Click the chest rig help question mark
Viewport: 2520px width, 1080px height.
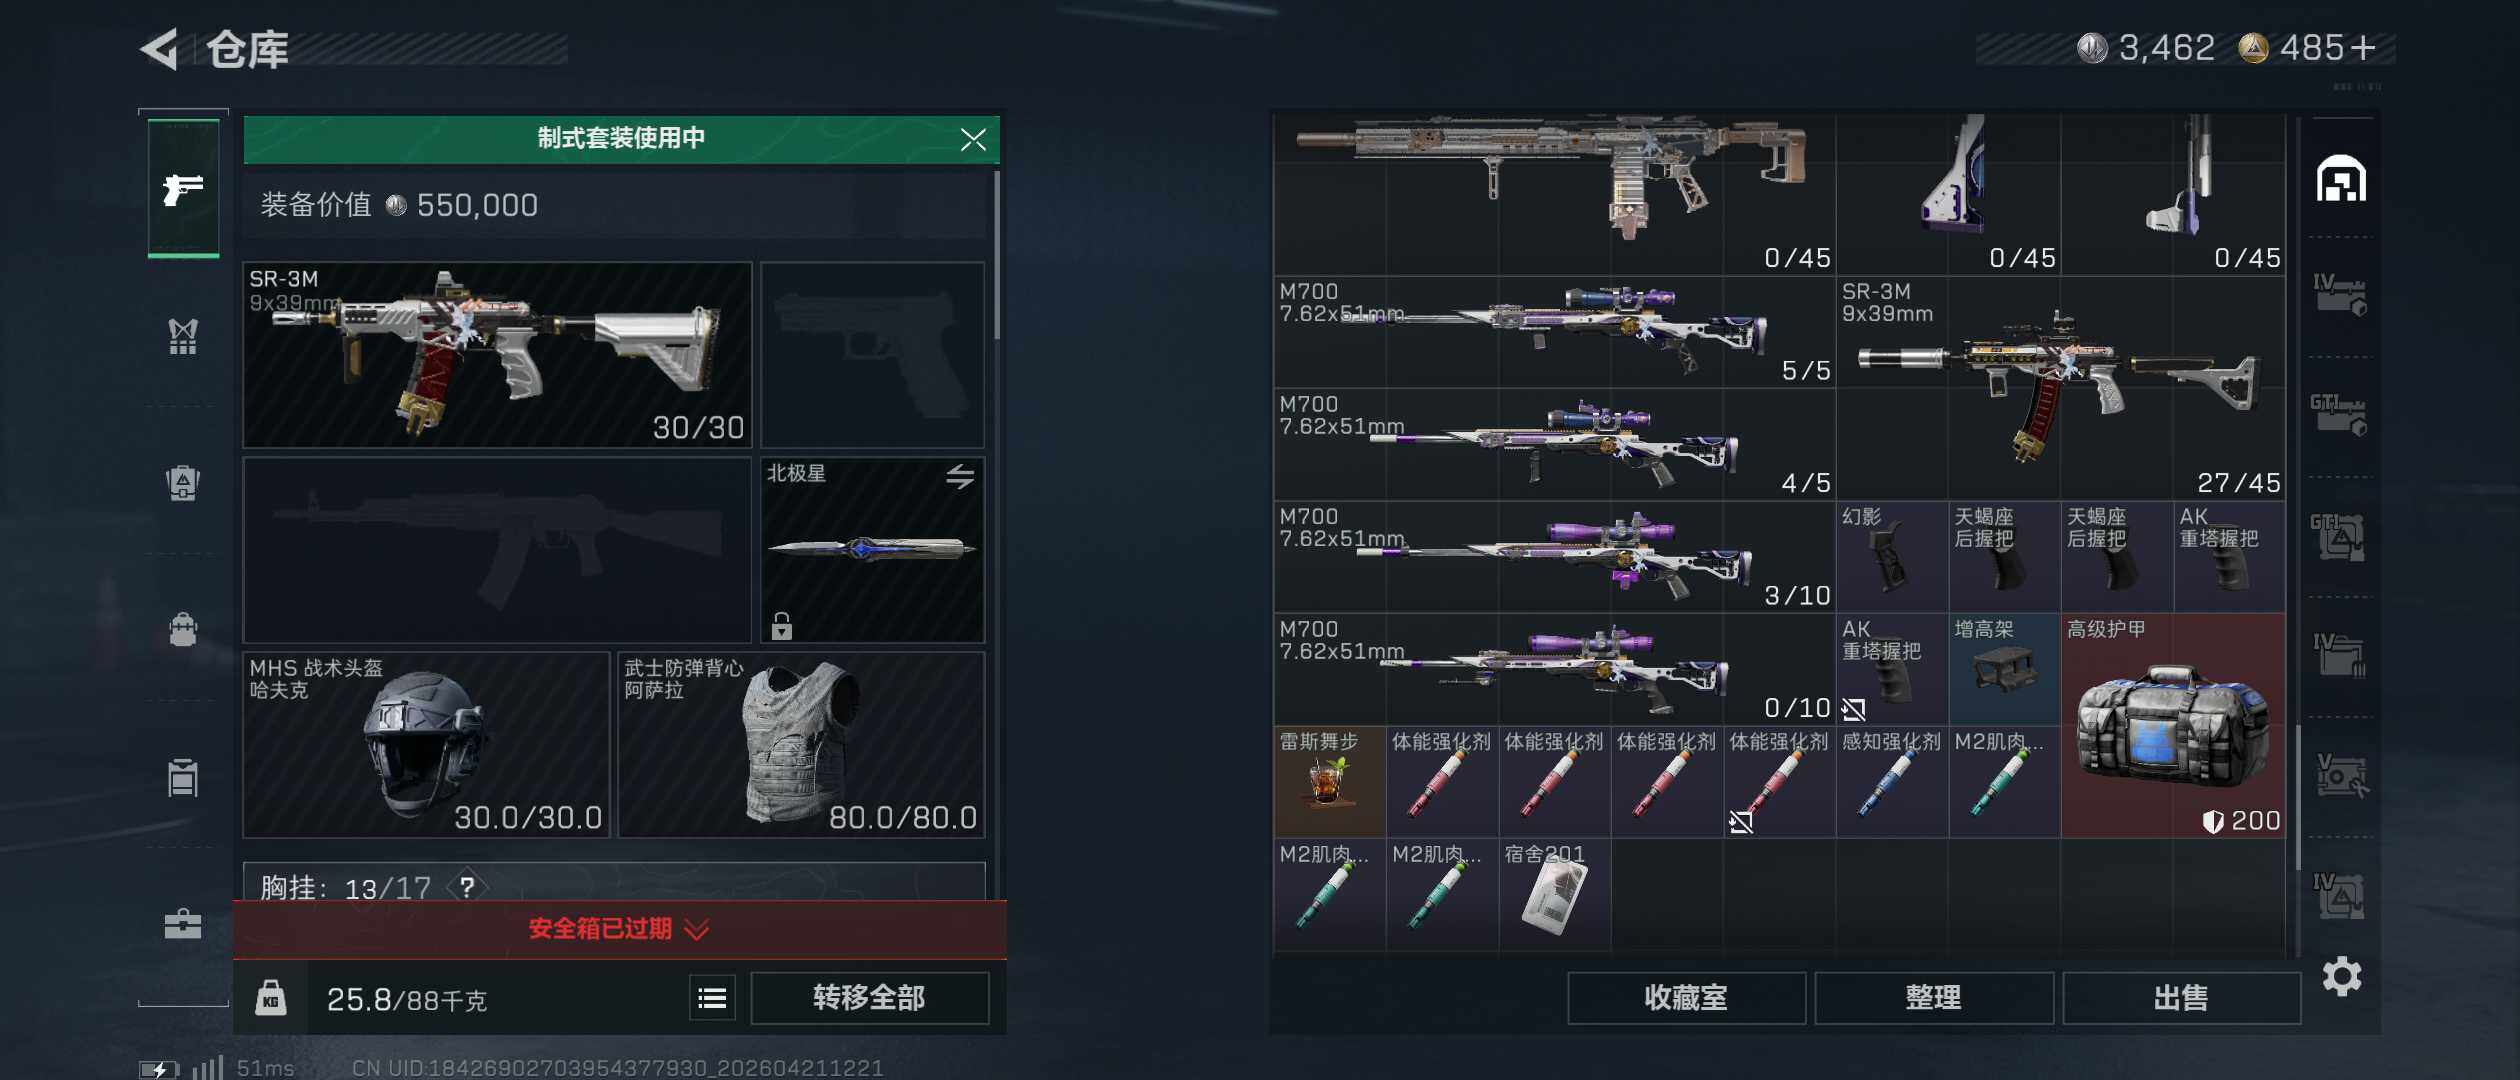click(467, 886)
